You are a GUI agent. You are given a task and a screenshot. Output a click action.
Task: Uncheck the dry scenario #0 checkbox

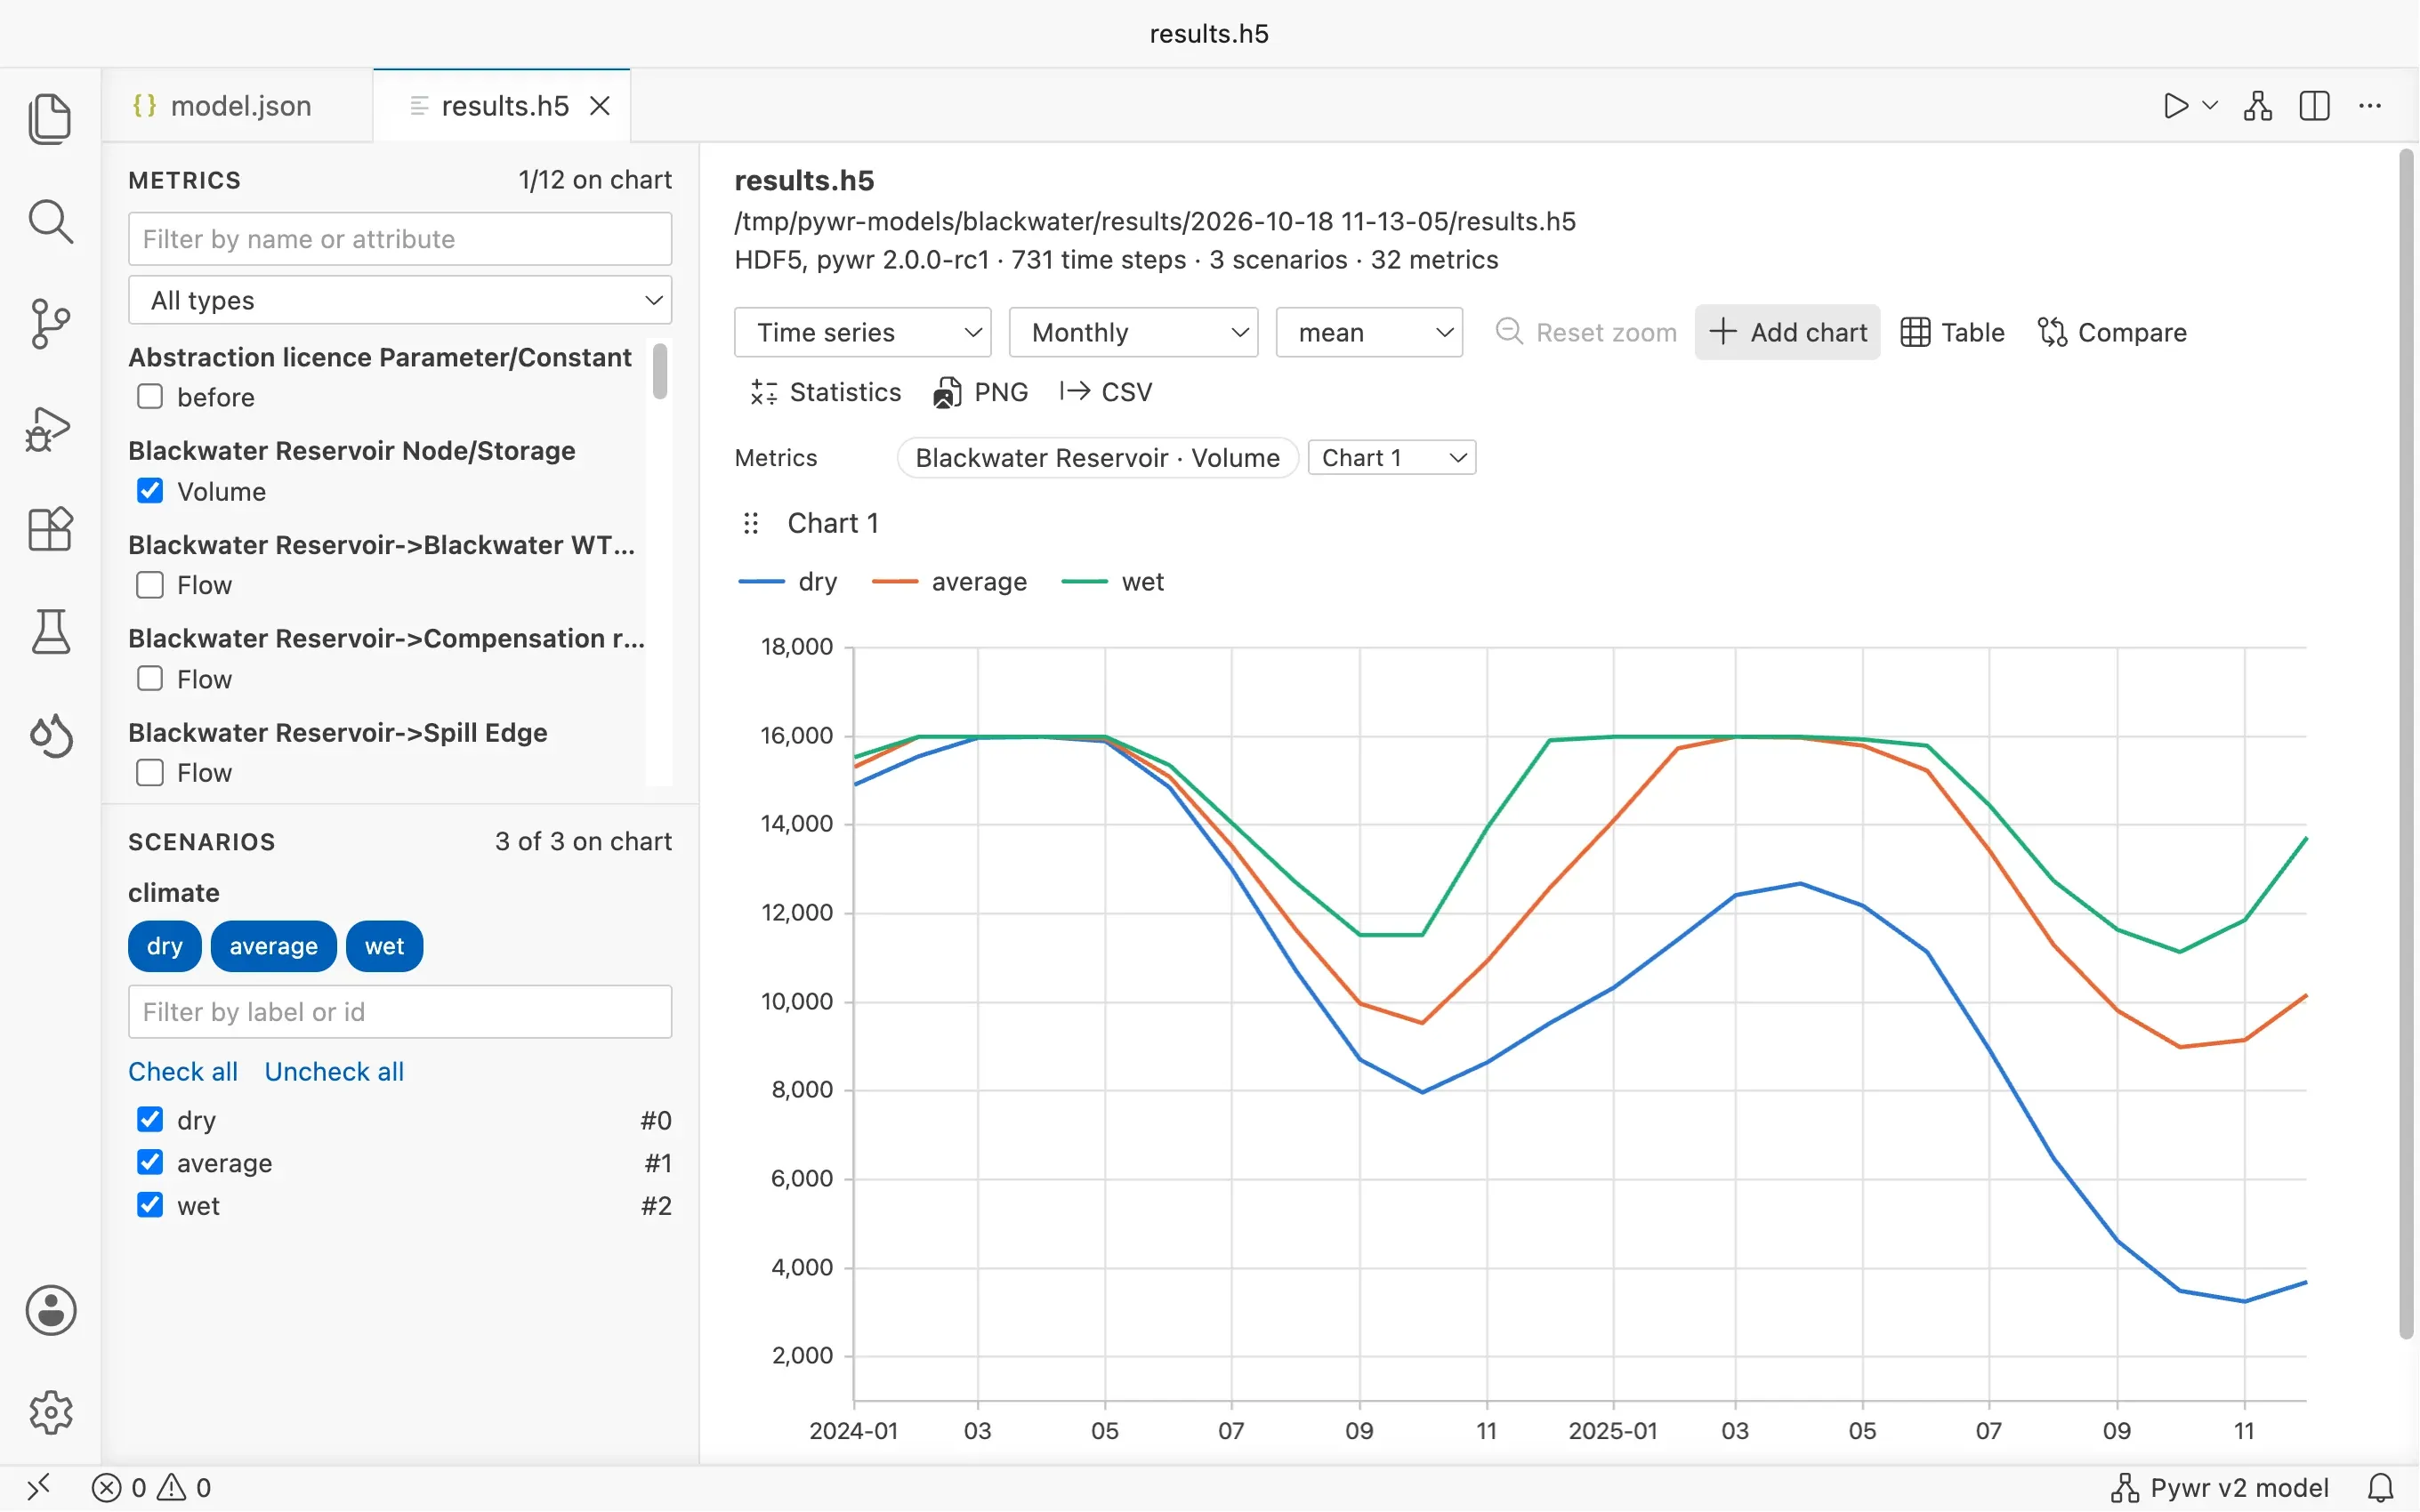coord(150,1119)
